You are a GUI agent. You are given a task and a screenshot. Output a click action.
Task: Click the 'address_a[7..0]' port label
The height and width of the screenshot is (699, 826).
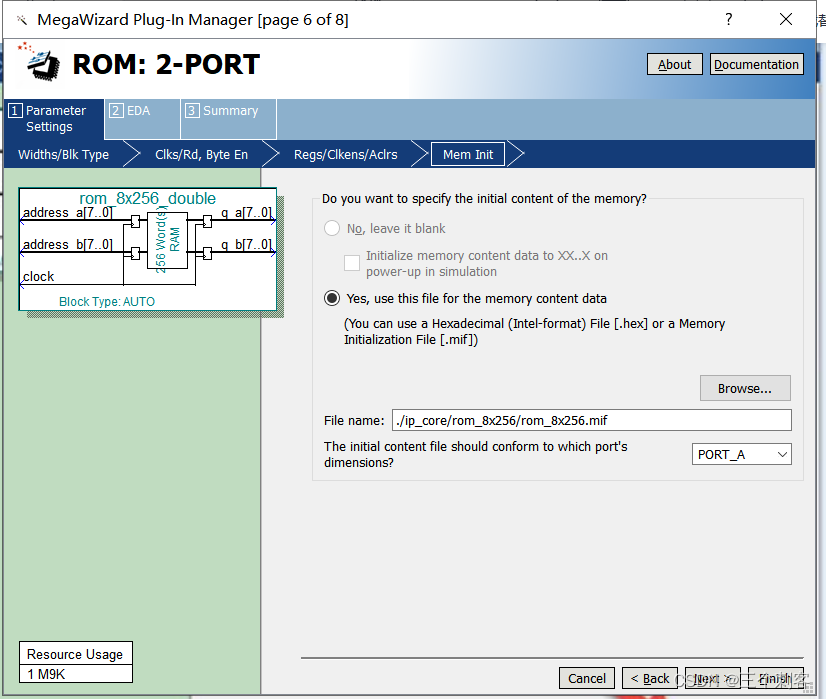(x=68, y=213)
